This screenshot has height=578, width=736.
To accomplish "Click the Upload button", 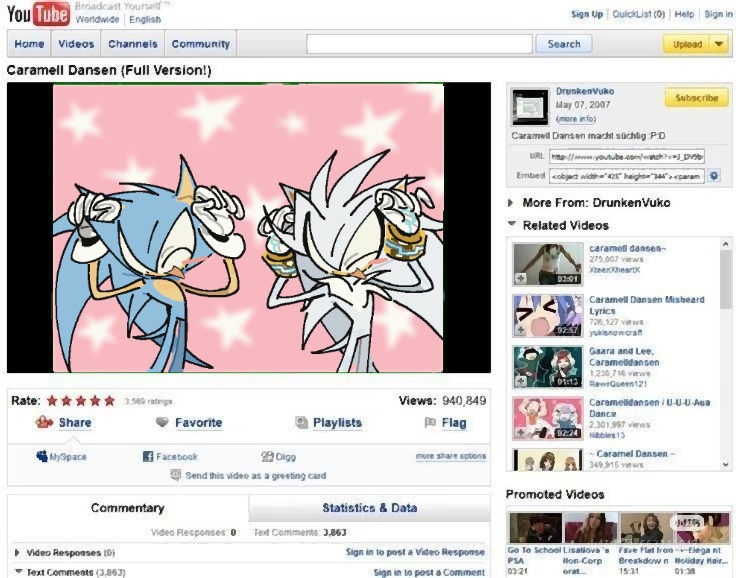I will click(x=688, y=44).
